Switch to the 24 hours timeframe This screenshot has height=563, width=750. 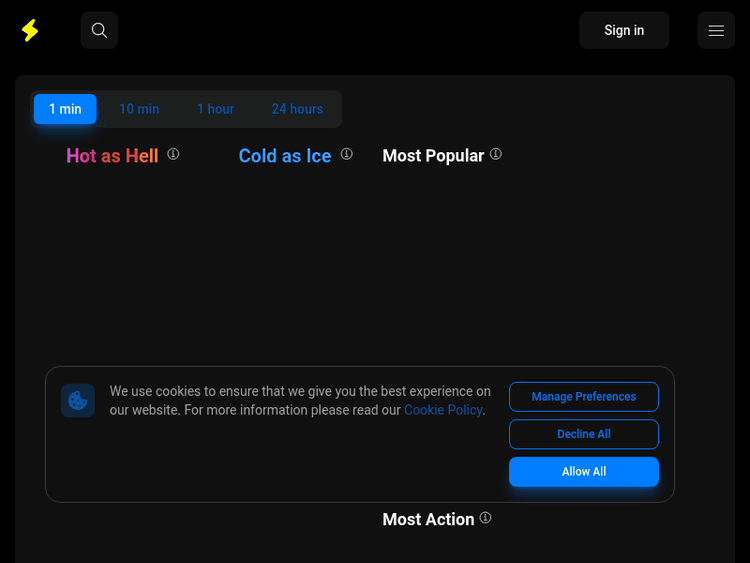point(297,109)
